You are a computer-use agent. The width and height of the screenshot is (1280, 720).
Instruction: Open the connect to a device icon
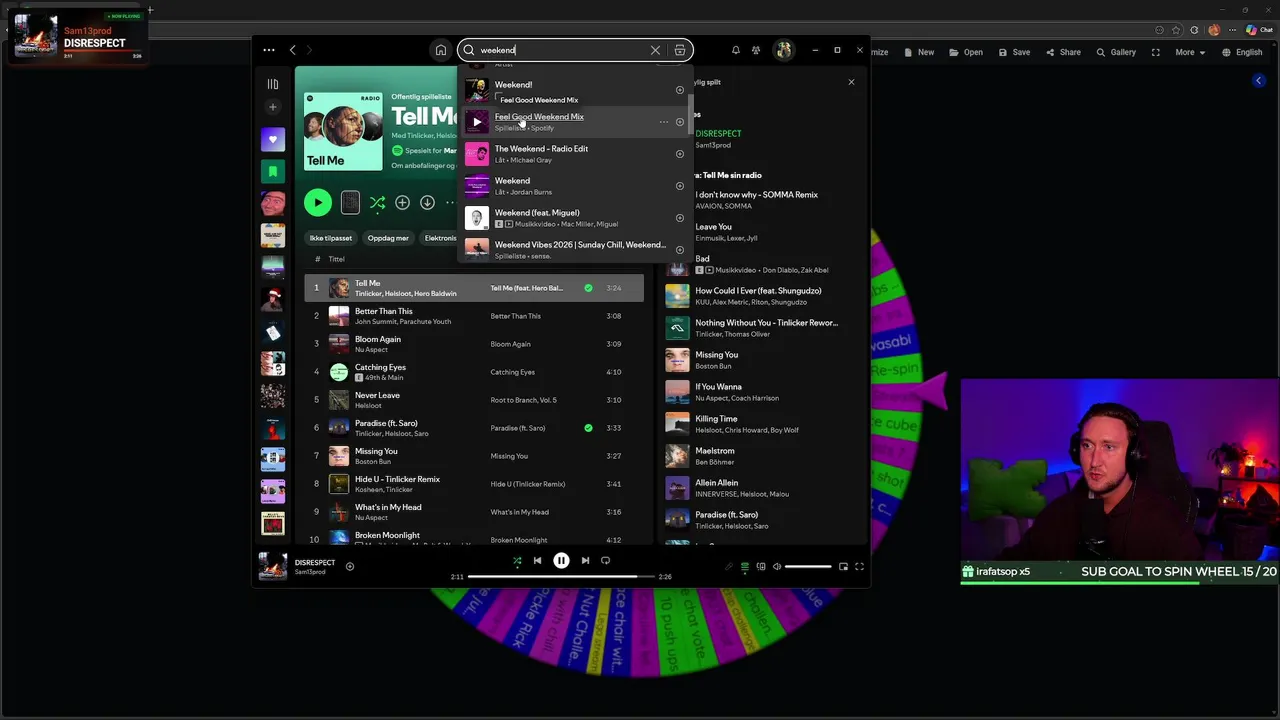pyautogui.click(x=761, y=567)
